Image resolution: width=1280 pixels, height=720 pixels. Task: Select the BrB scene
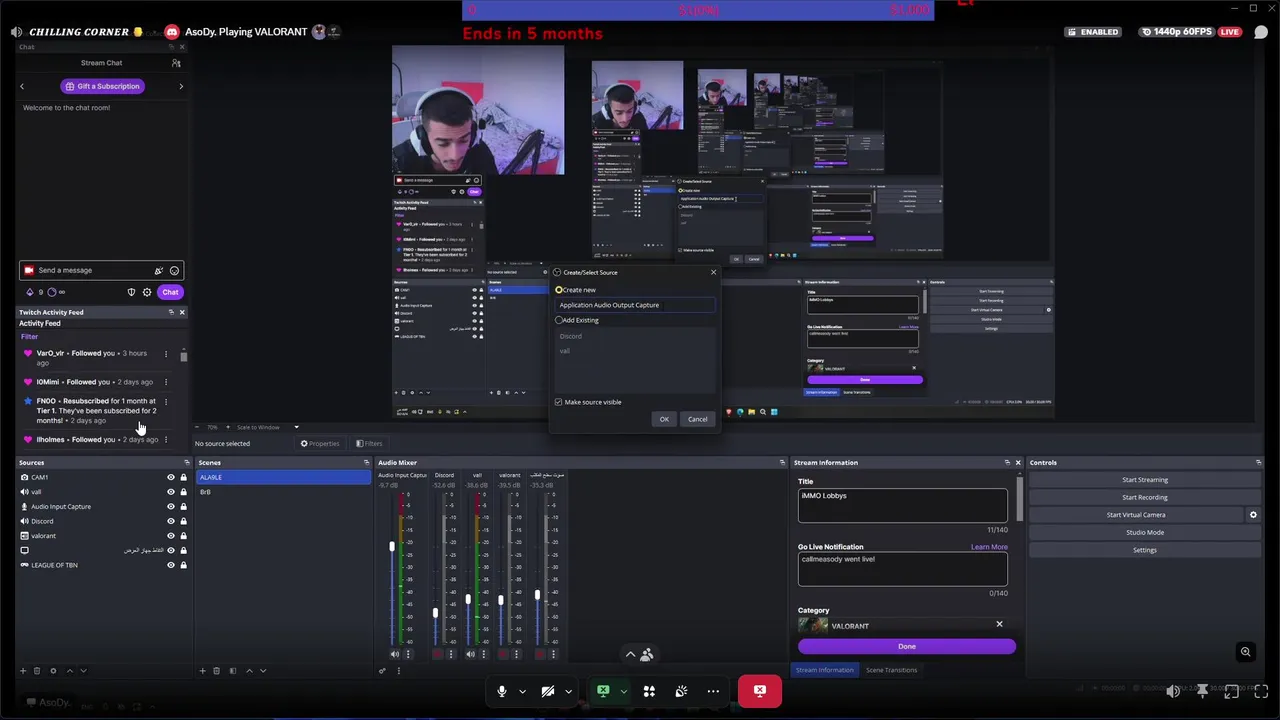point(283,492)
